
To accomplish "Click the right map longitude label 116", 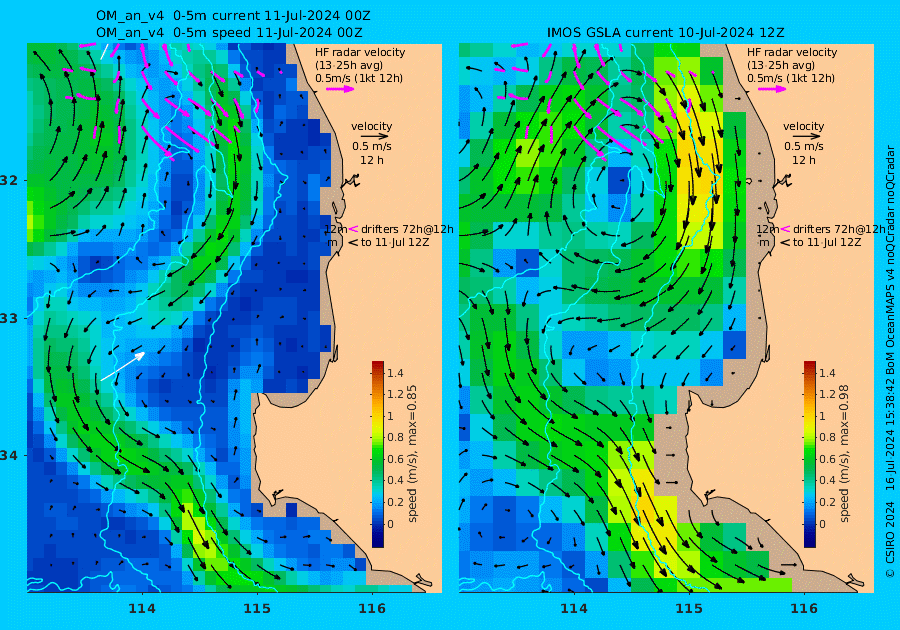I will 804,609.
